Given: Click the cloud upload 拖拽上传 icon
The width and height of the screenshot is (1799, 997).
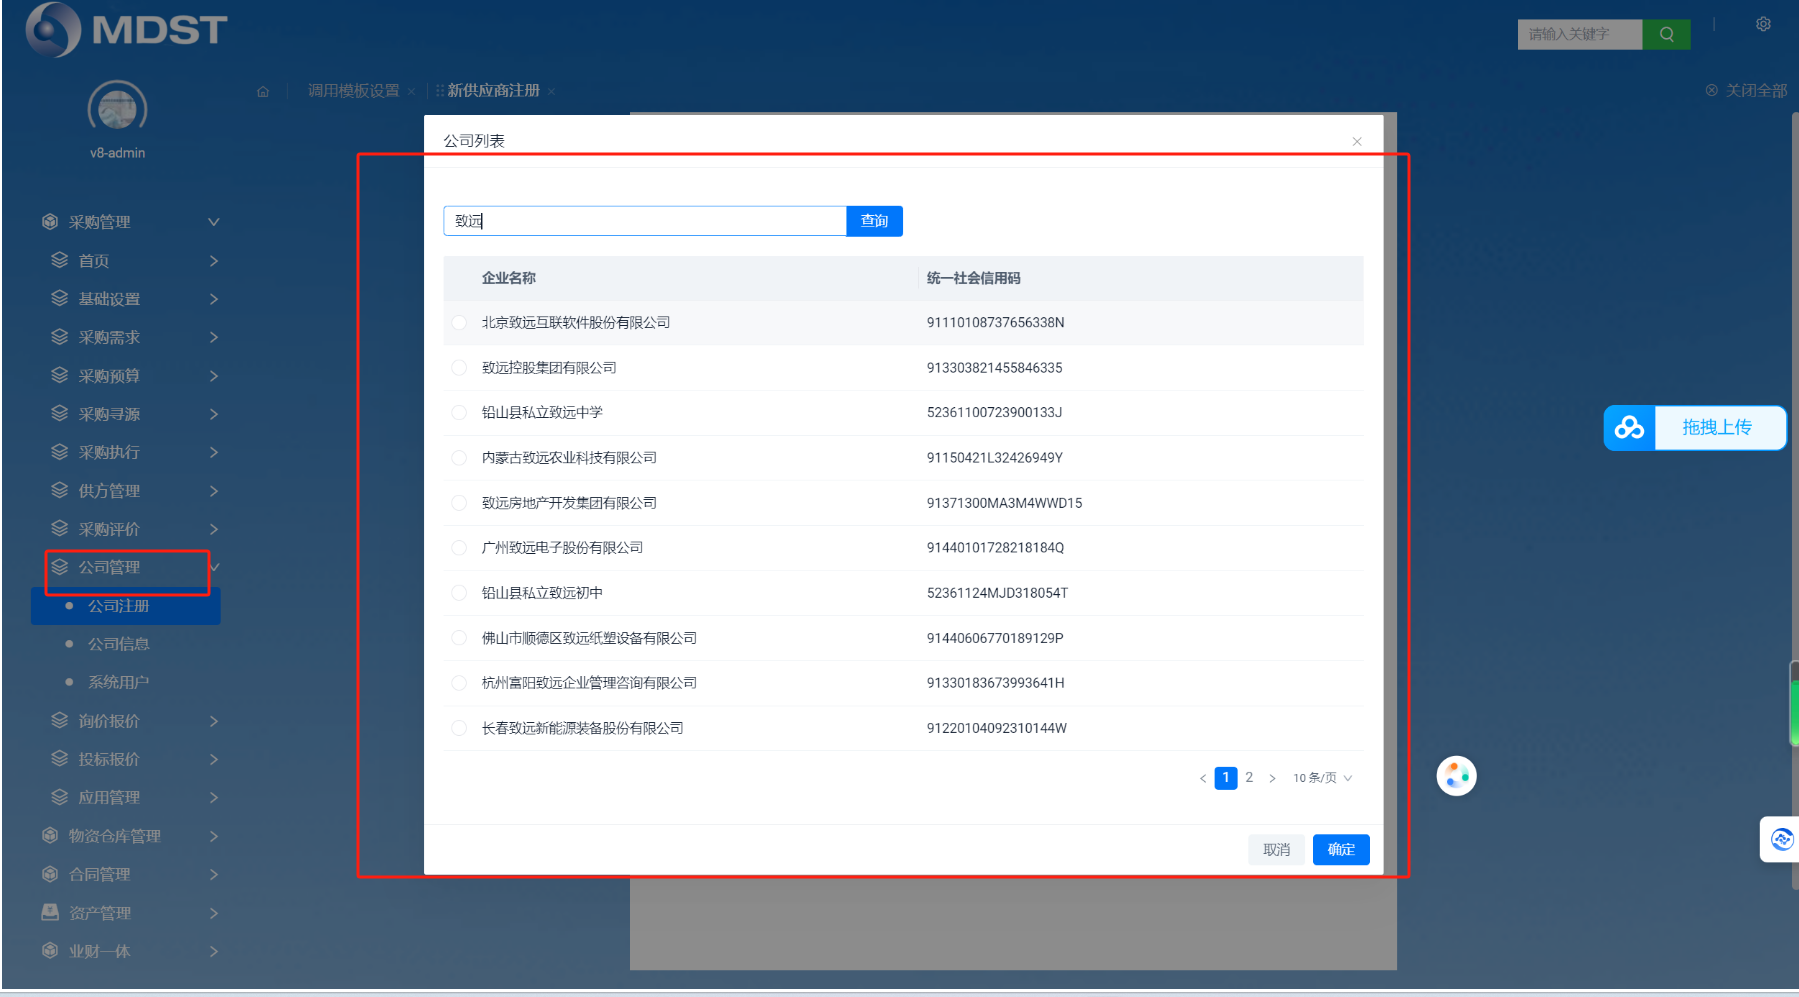Looking at the screenshot, I should (x=1629, y=428).
